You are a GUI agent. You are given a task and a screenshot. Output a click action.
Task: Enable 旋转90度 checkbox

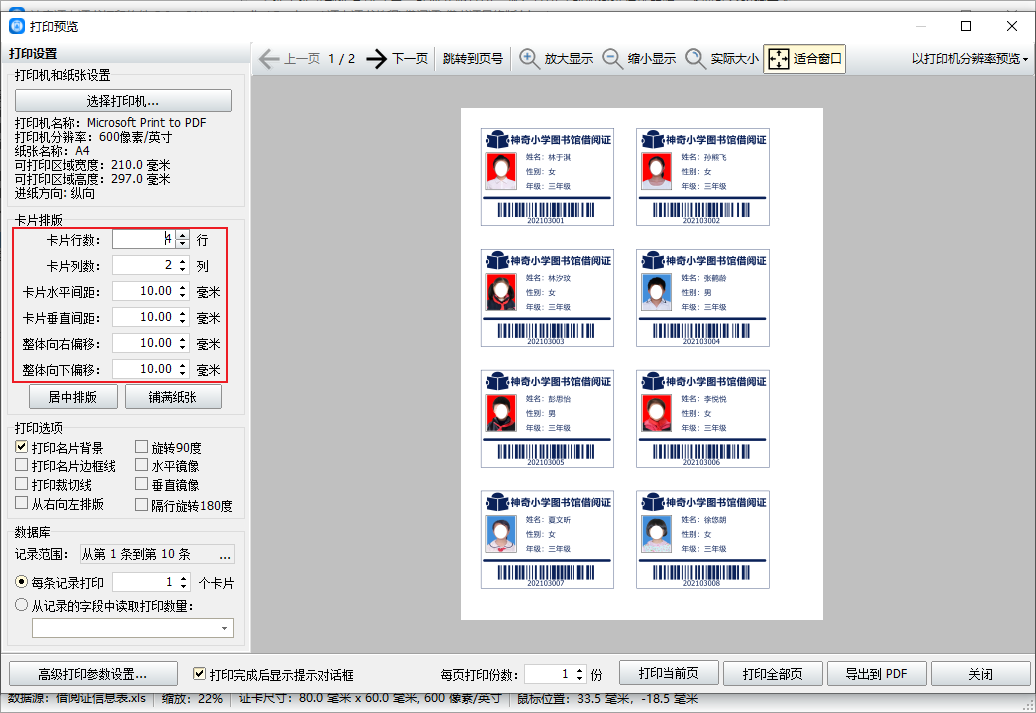[141, 447]
